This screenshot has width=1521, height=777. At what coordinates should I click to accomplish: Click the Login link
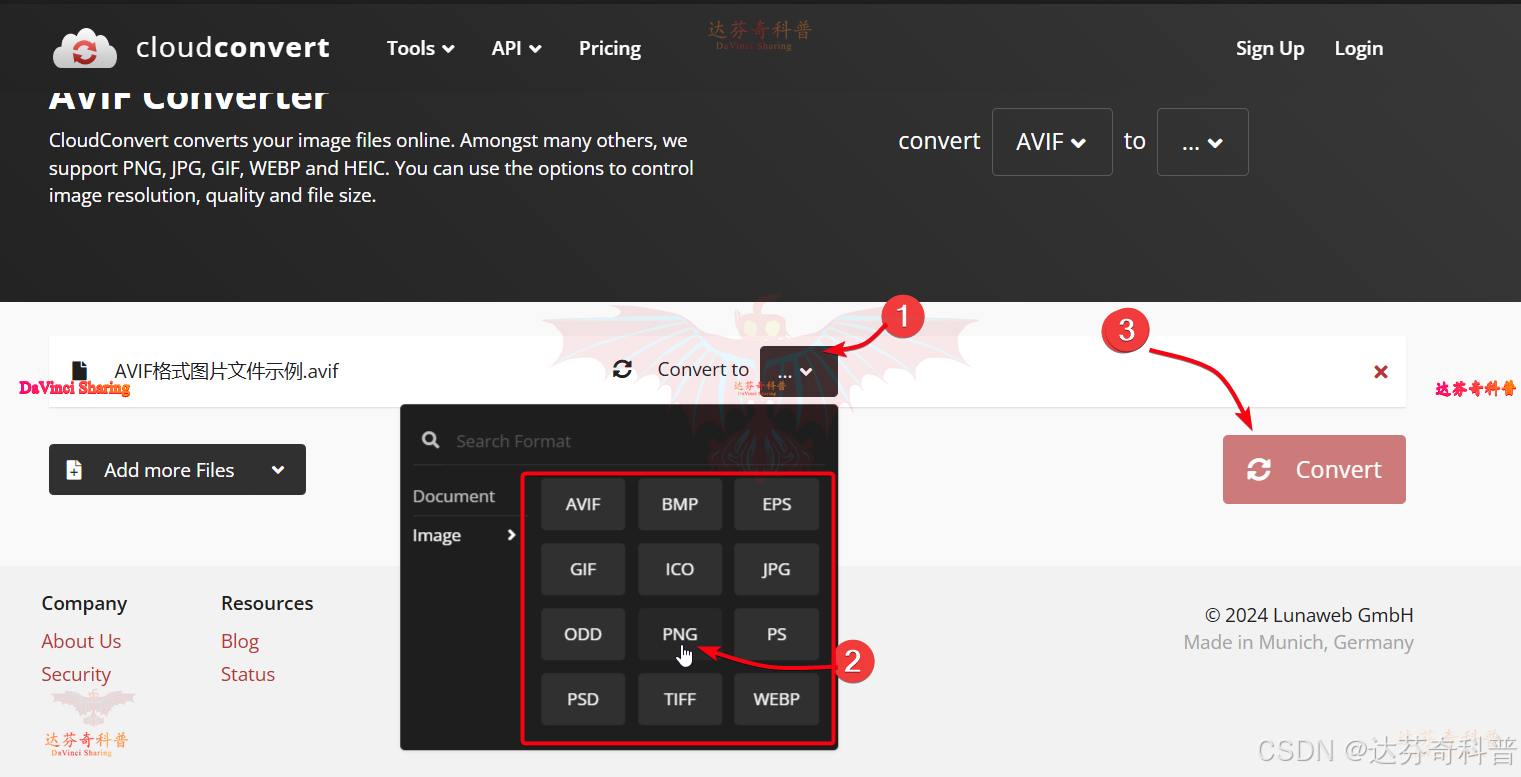[x=1359, y=48]
